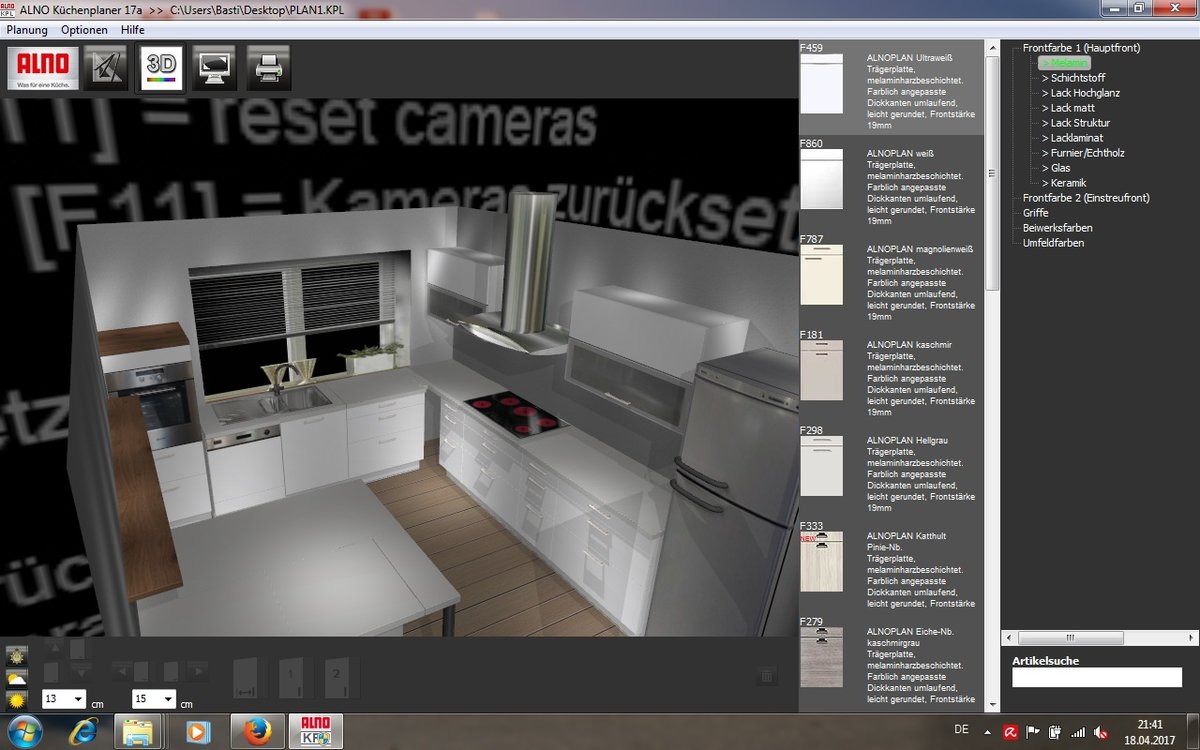This screenshot has height=750, width=1200.
Task: Select the cloudy daylight lighting icon
Action: point(17,678)
